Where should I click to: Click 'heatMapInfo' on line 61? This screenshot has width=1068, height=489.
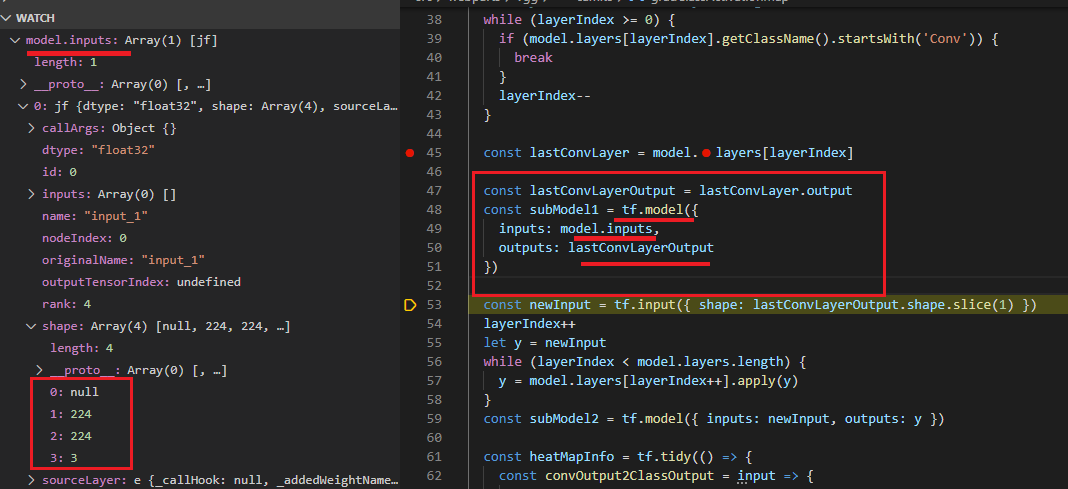(571, 457)
